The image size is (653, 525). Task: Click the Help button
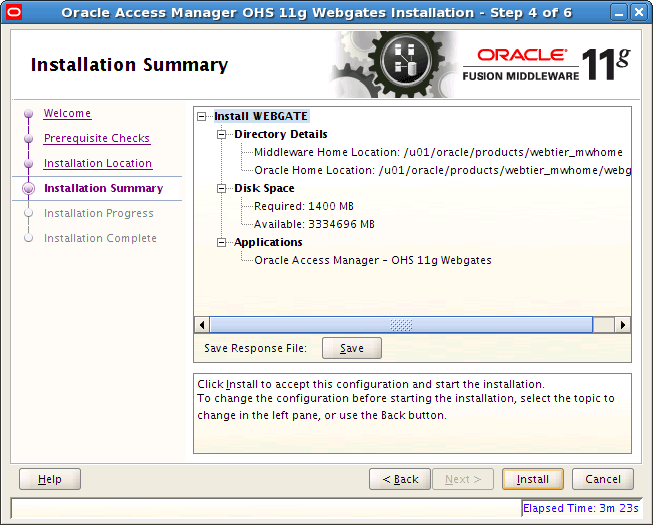50,479
